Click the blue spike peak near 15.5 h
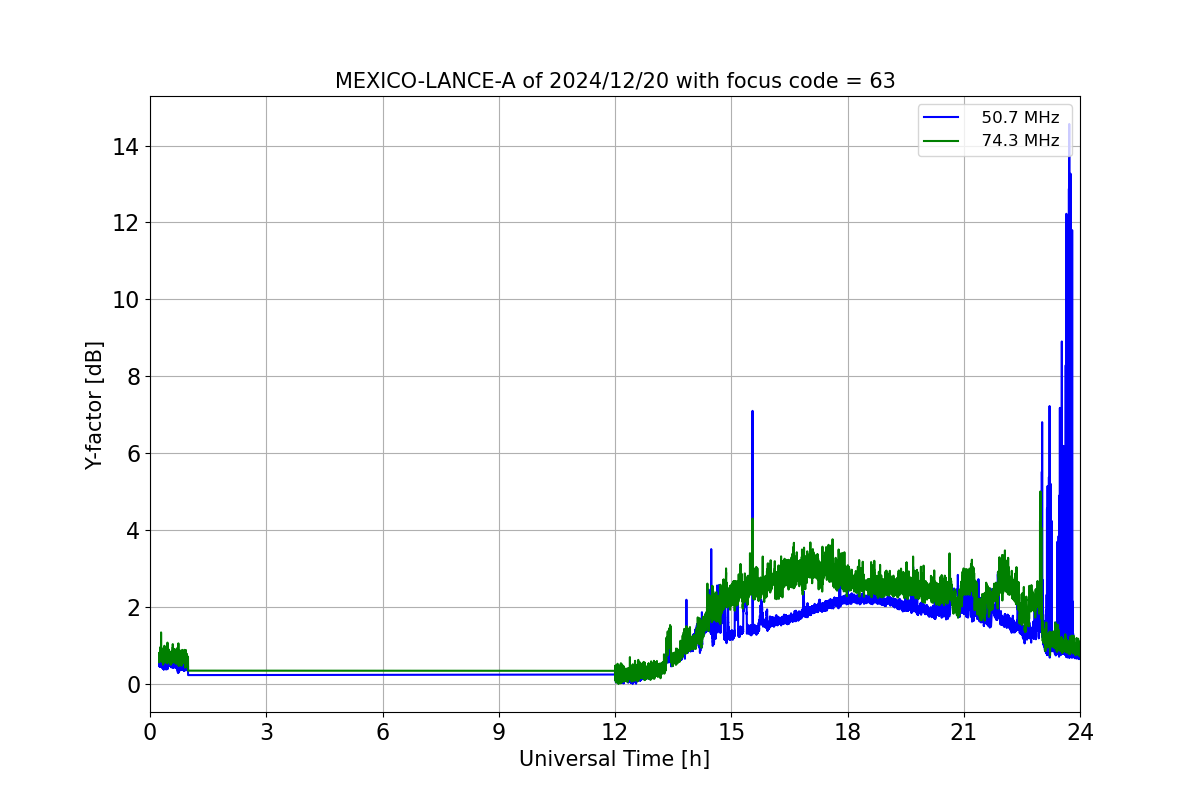The width and height of the screenshot is (1200, 800). [x=752, y=412]
